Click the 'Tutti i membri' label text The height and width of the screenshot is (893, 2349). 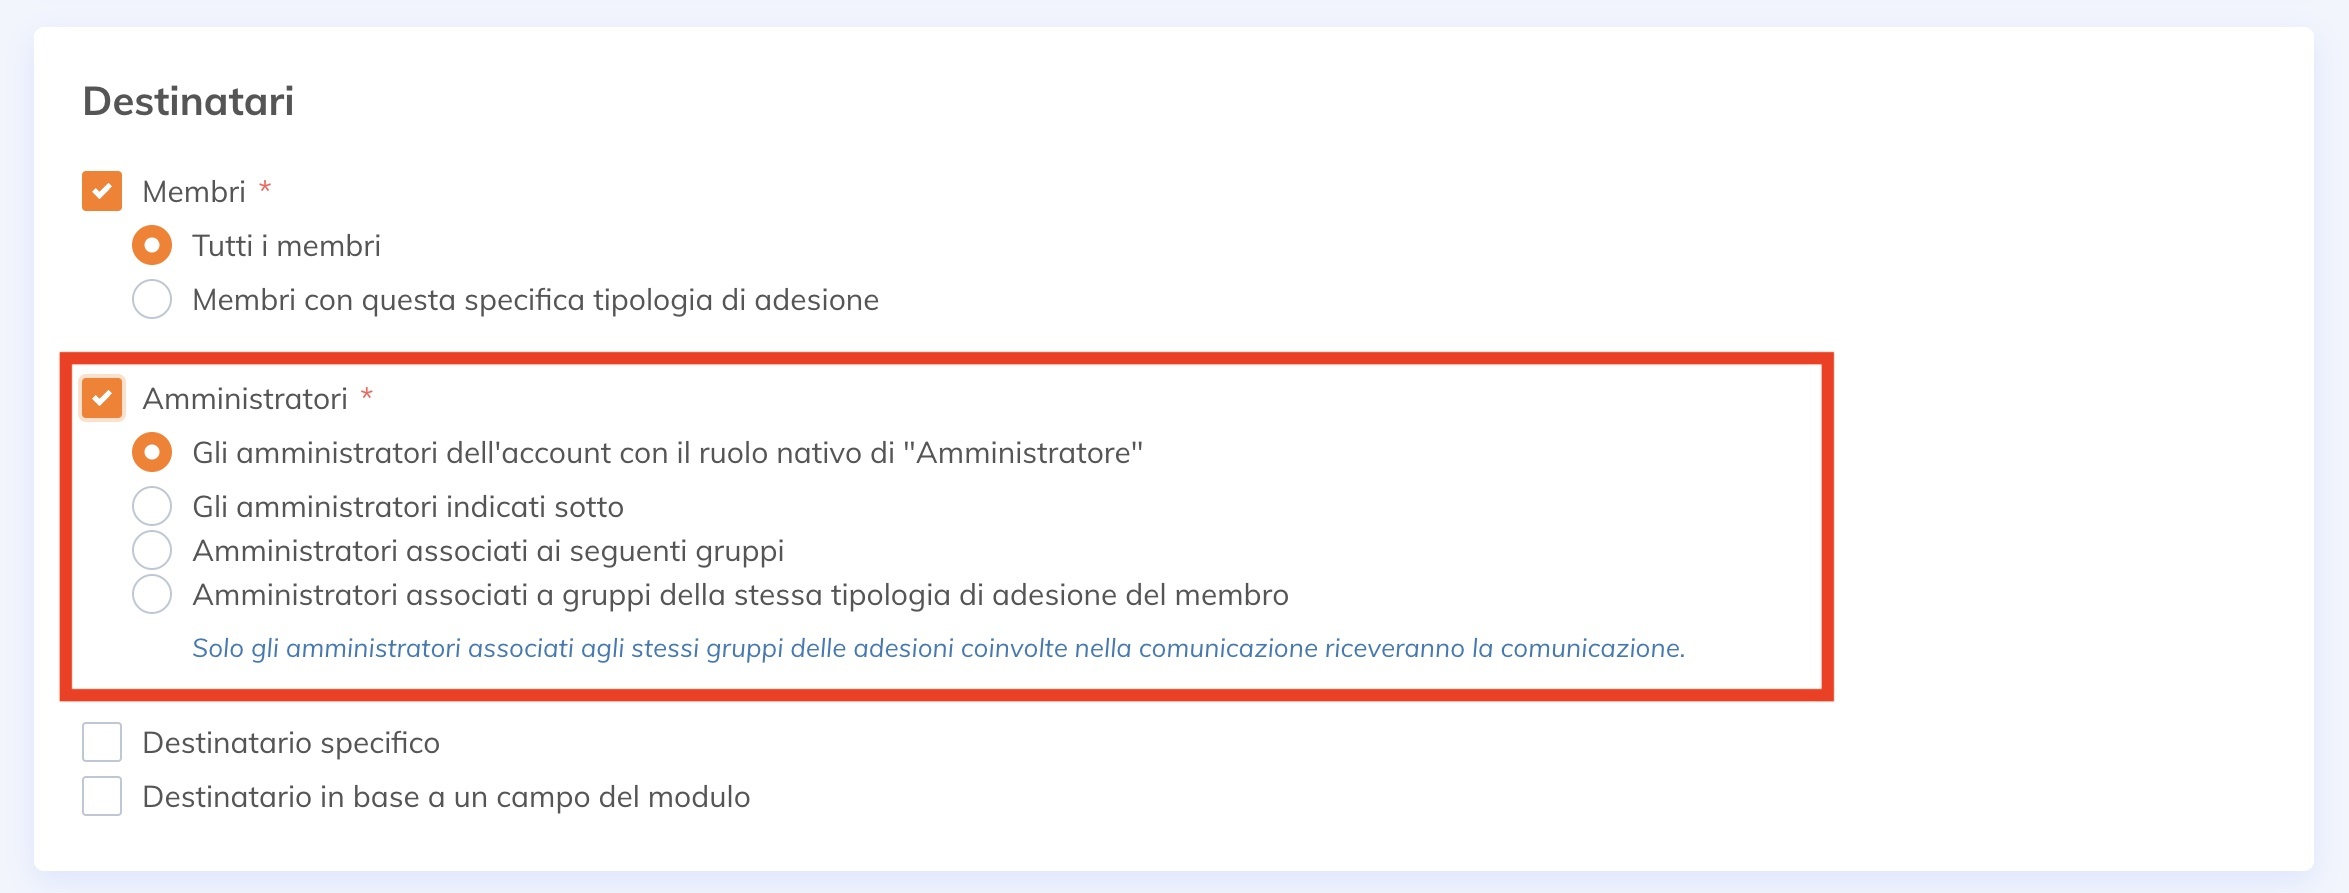point(286,245)
